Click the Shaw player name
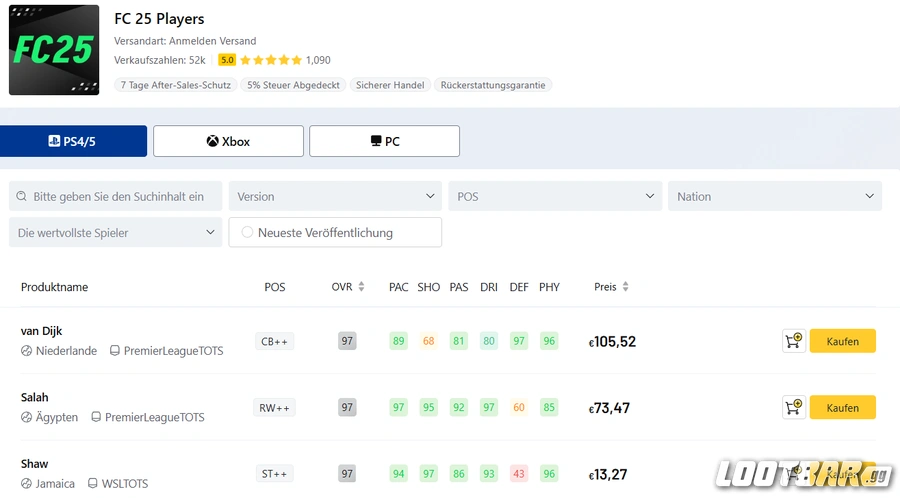Screen dimensions: 900x498 [34, 464]
